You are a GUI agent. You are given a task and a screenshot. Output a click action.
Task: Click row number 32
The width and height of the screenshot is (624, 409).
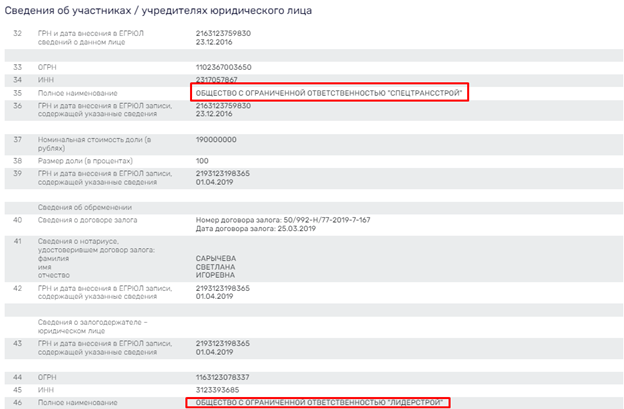click(17, 33)
